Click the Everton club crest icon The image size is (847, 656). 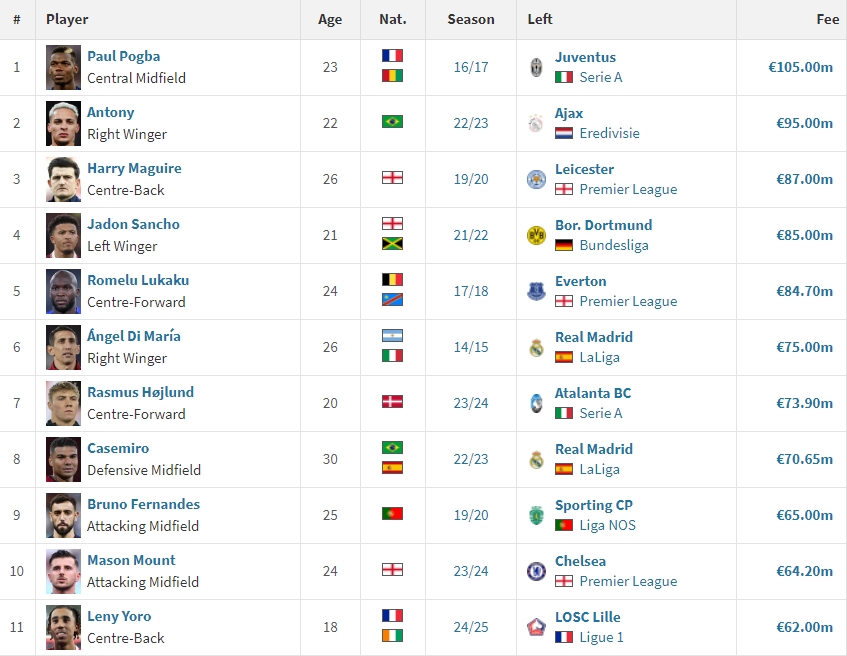536,291
